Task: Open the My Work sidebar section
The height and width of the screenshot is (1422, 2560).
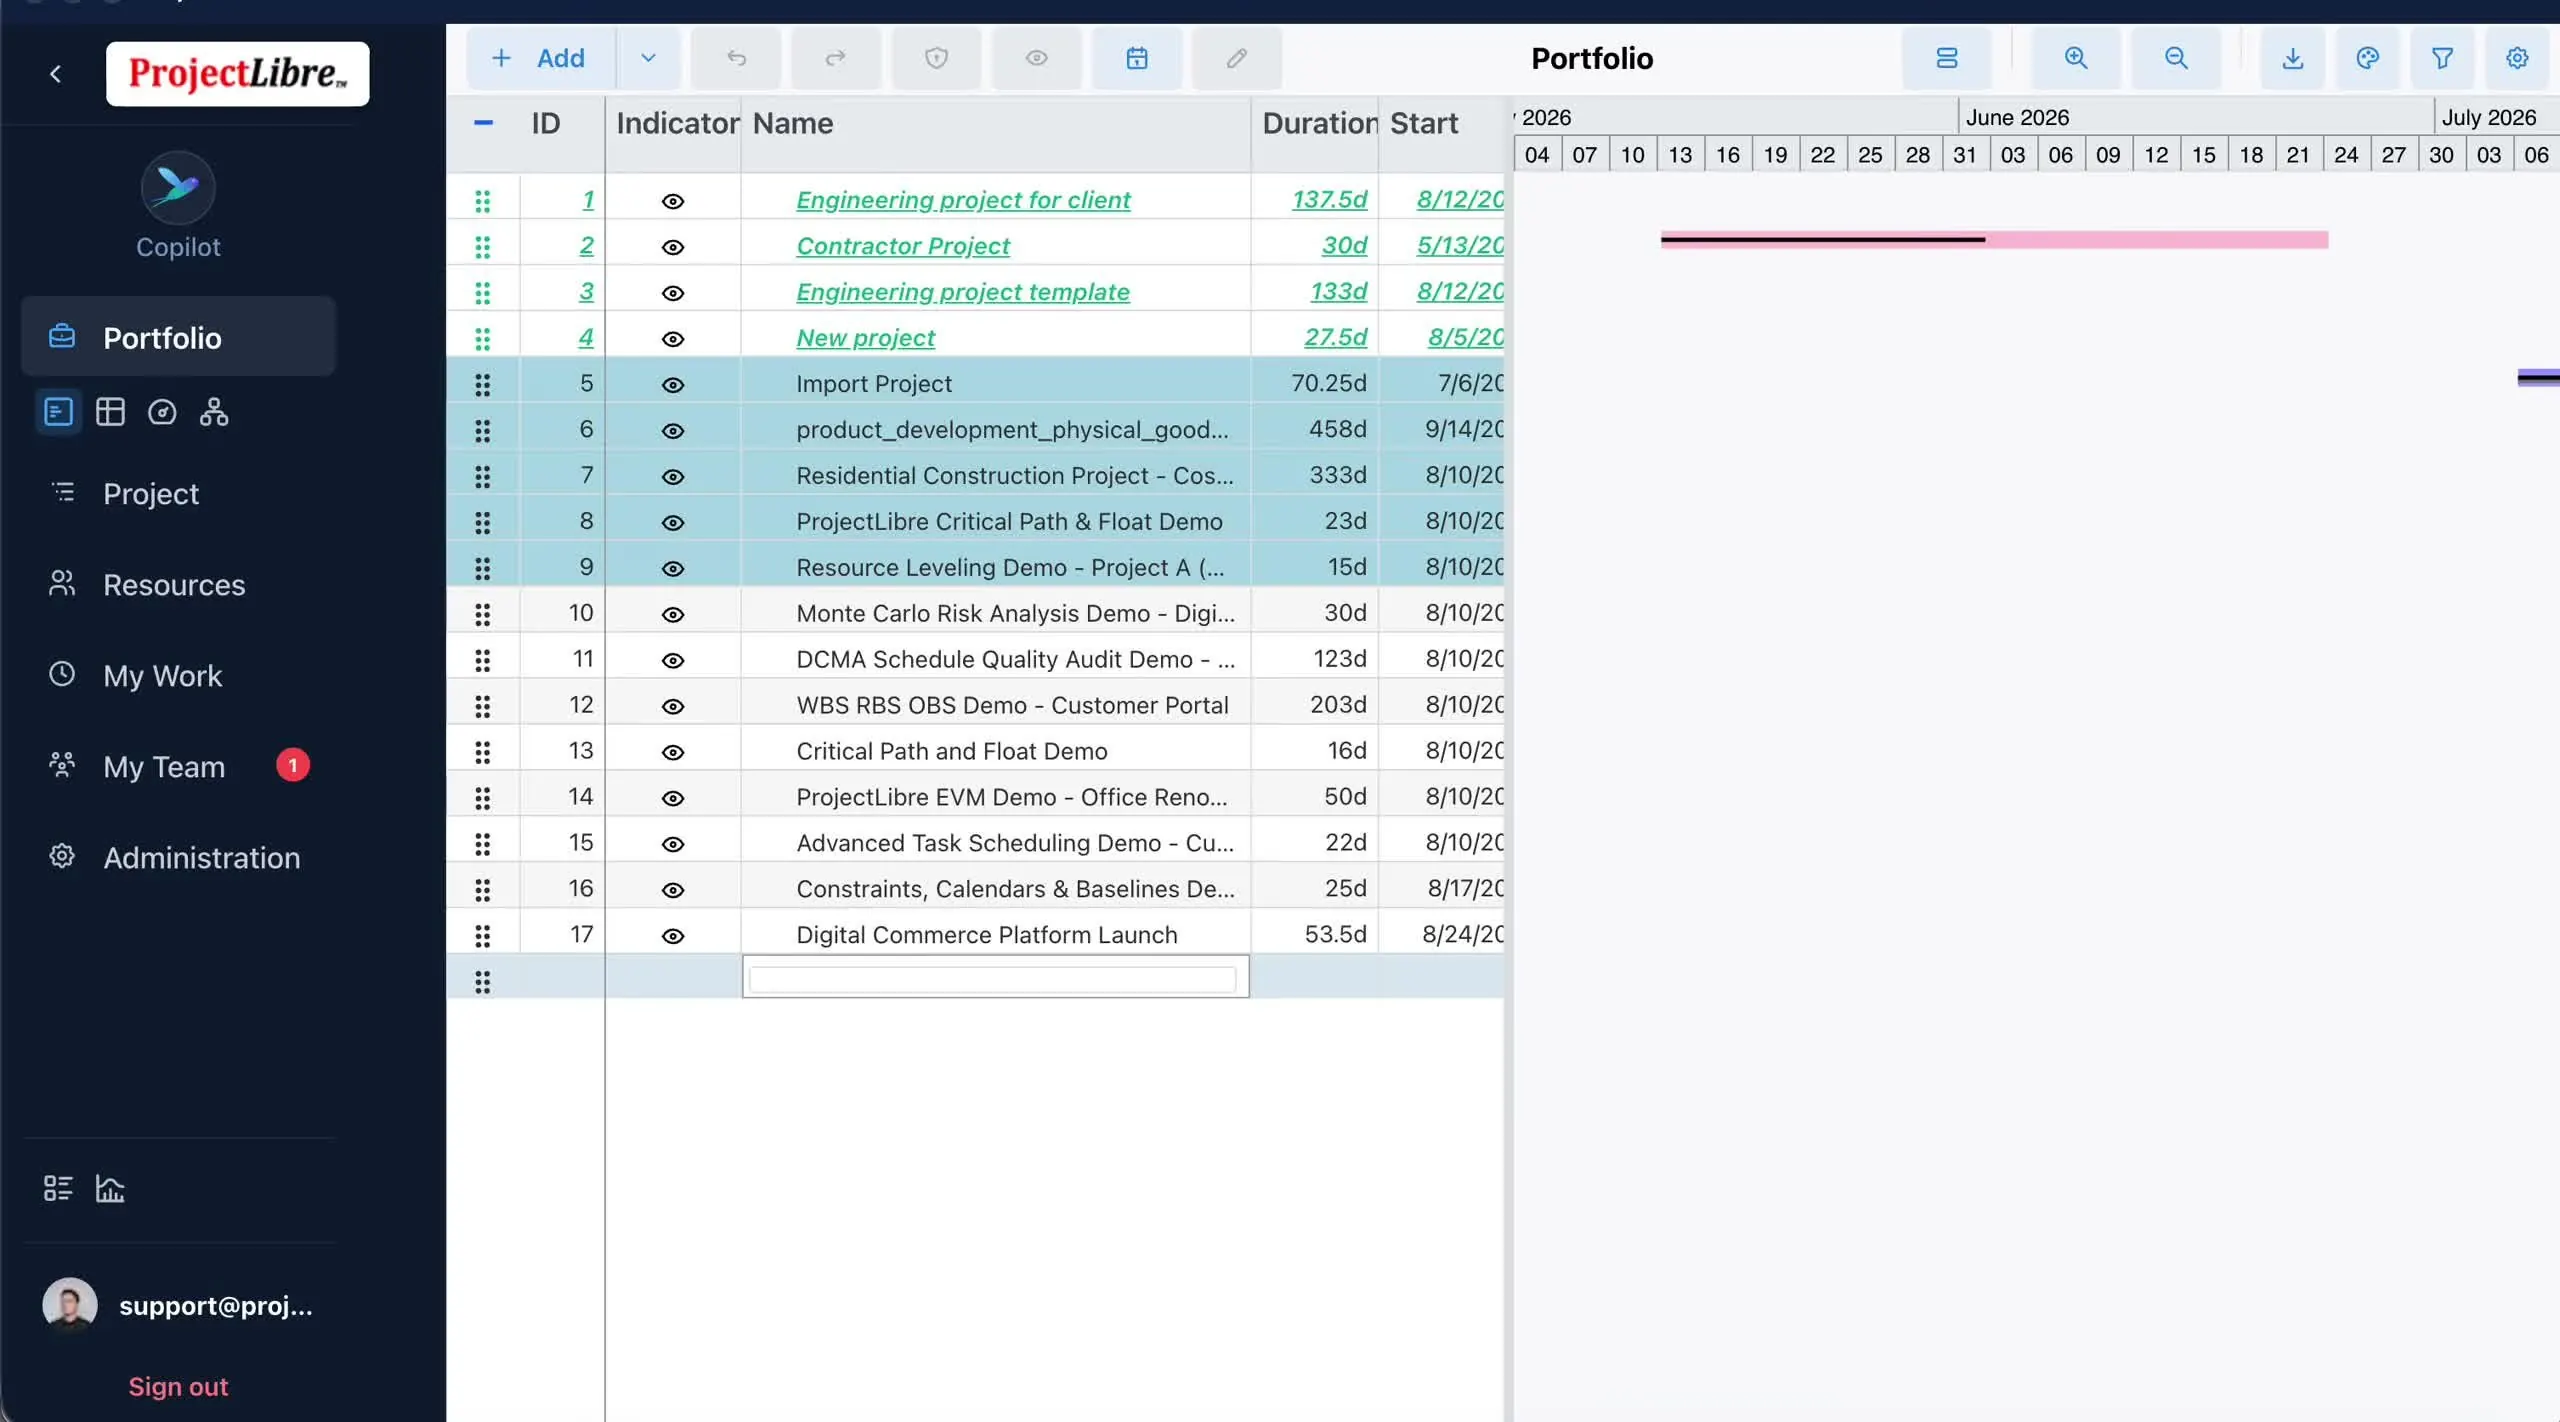Action: pos(178,675)
